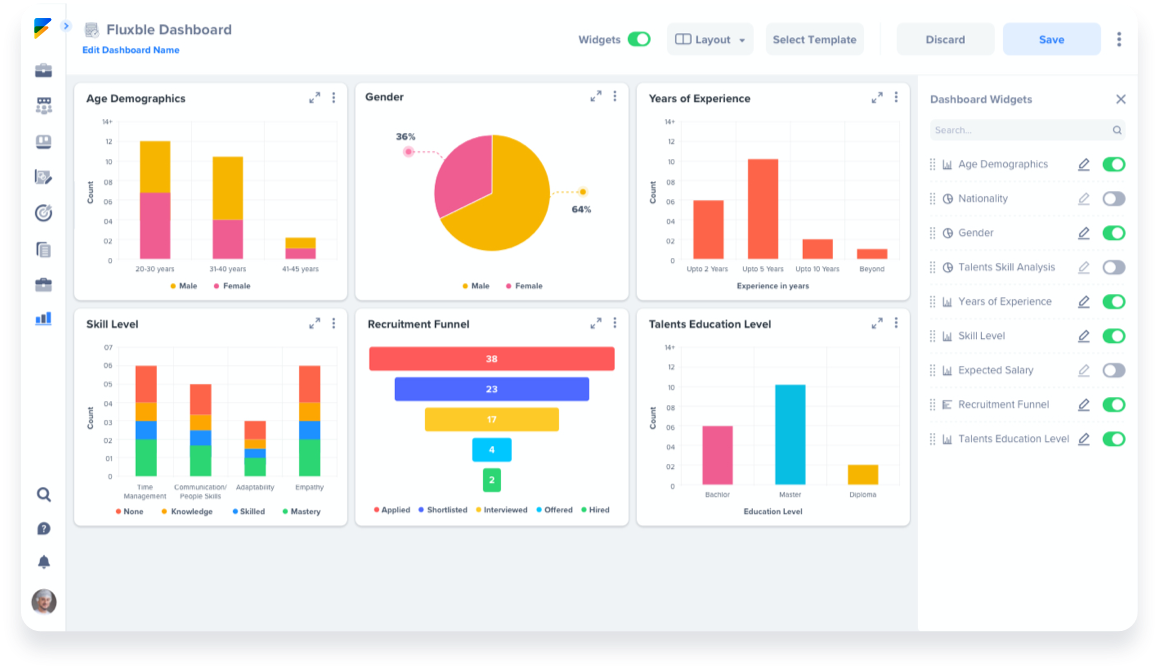
Task: Open Talents Education Level card options menu
Action: point(897,323)
